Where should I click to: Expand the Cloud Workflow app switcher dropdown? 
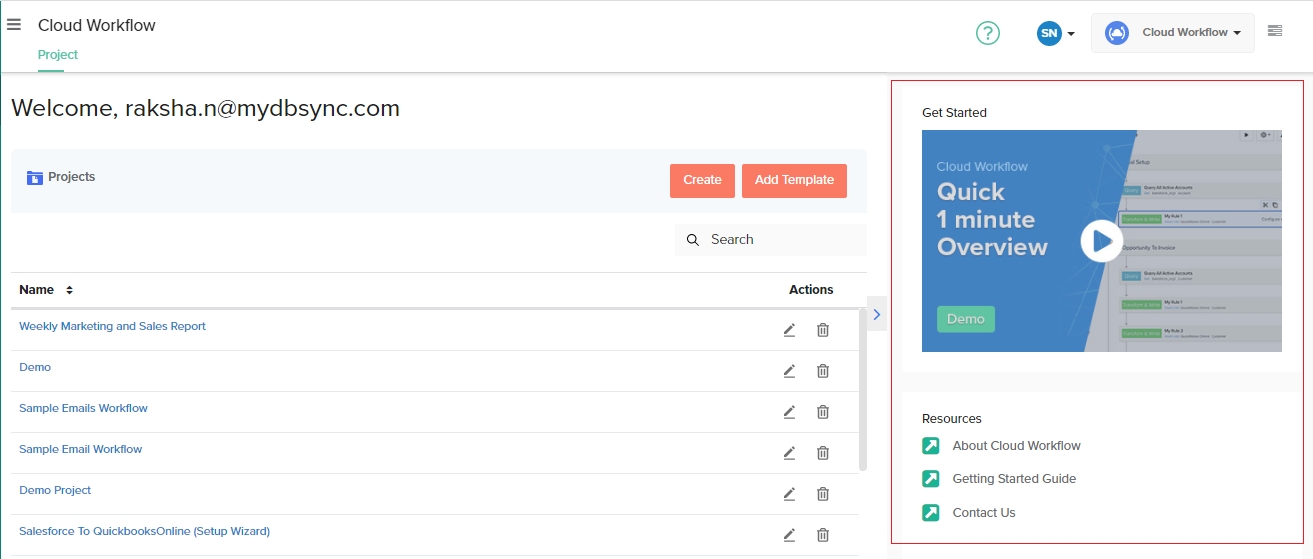click(1172, 33)
